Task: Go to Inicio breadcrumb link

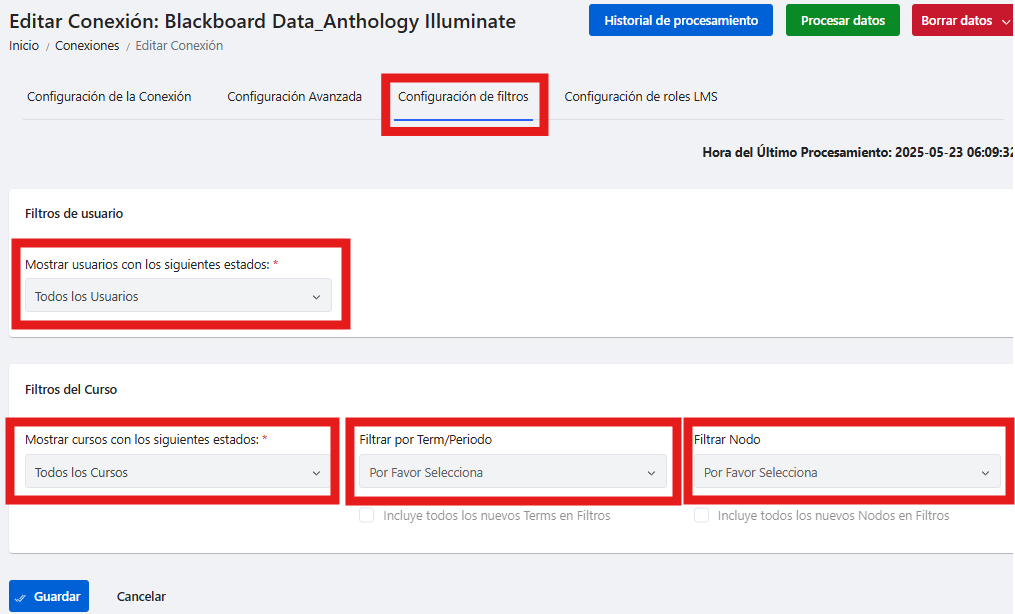Action: (24, 46)
